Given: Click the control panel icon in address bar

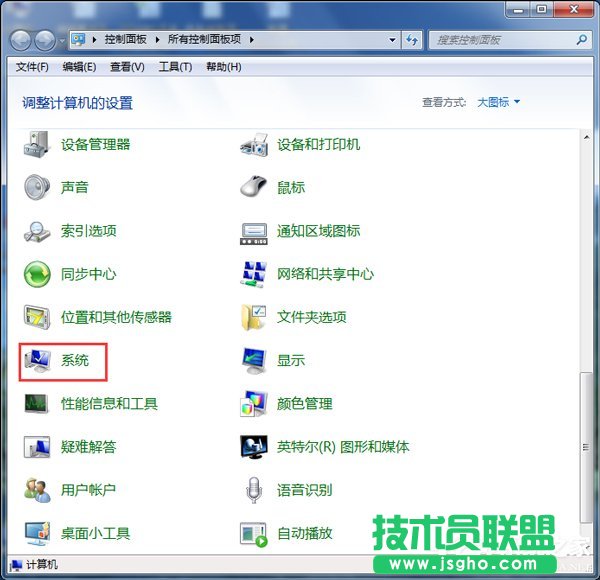Looking at the screenshot, I should 79,39.
